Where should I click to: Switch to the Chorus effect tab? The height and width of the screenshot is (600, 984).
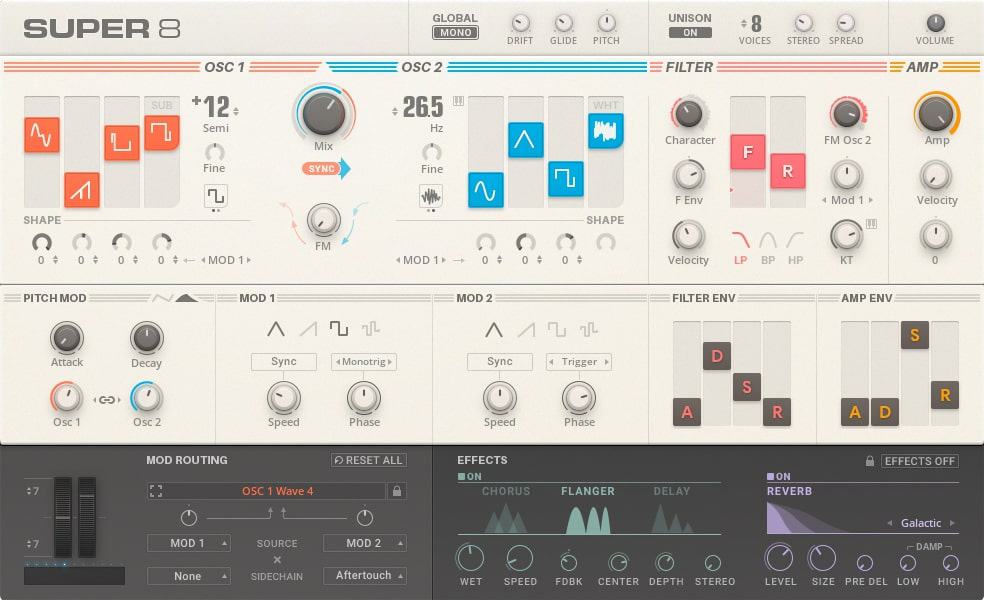pyautogui.click(x=506, y=491)
